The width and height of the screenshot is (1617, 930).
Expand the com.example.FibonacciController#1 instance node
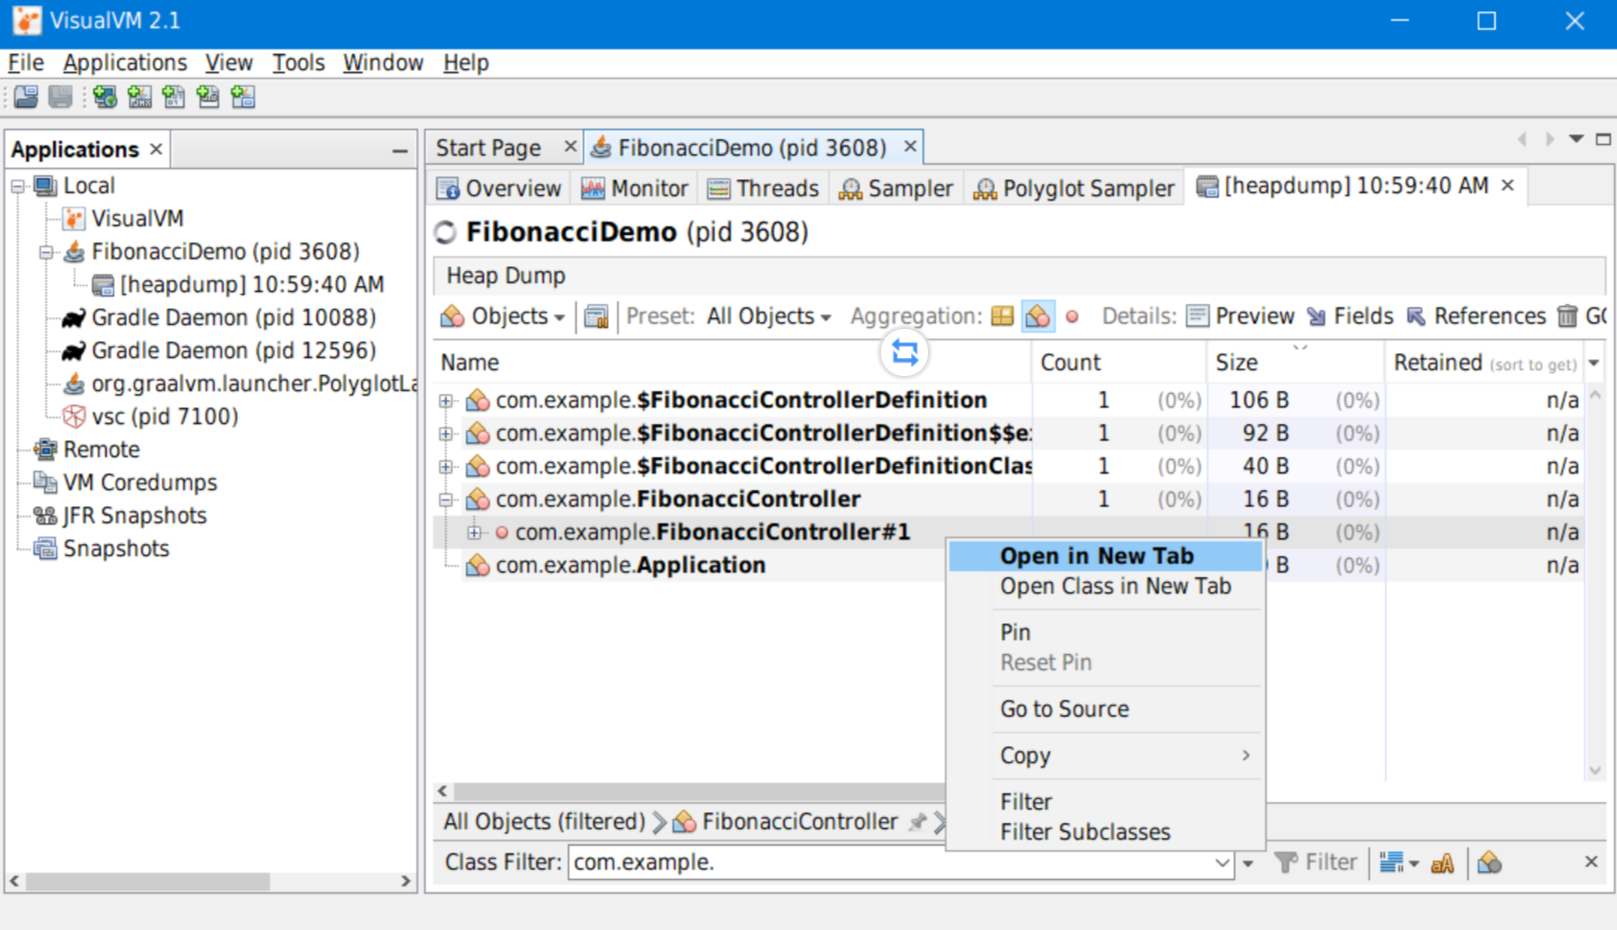pyautogui.click(x=476, y=532)
